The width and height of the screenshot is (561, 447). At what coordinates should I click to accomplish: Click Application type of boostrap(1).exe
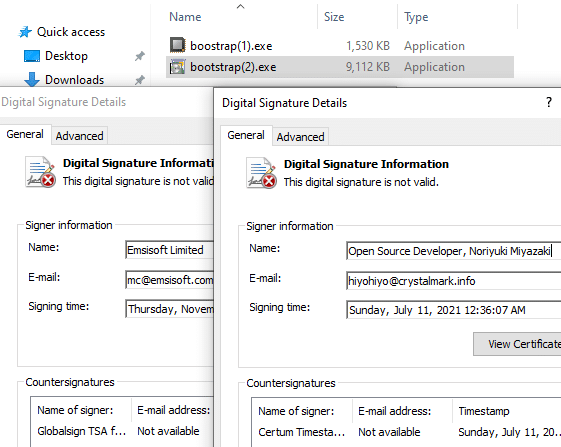coord(434,46)
